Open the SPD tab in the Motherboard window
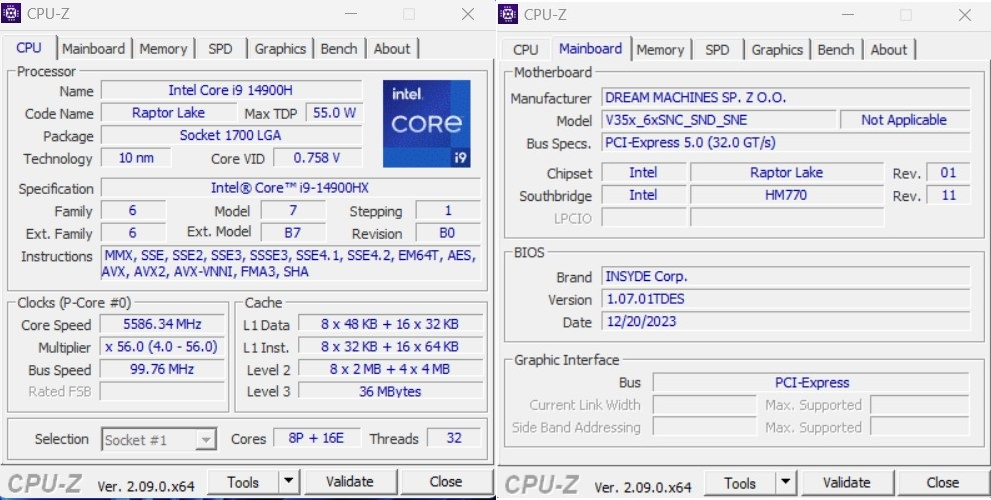Screen dimensions: 991x500 point(717,49)
